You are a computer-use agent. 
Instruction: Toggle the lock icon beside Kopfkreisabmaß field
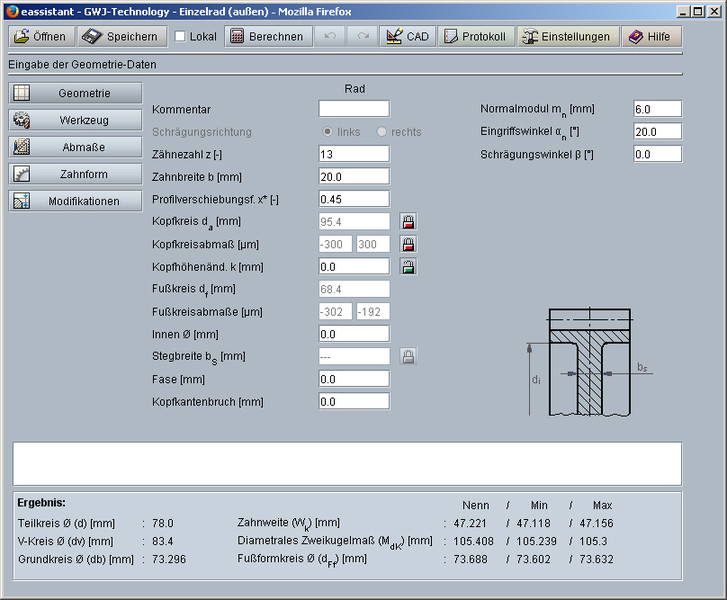pos(408,244)
